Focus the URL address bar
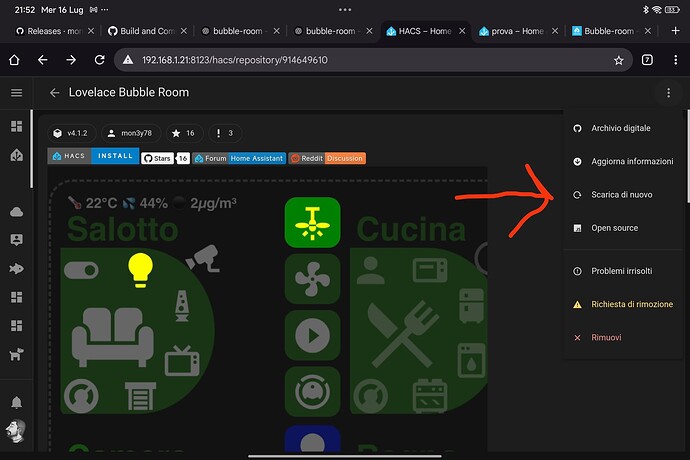 click(373, 60)
